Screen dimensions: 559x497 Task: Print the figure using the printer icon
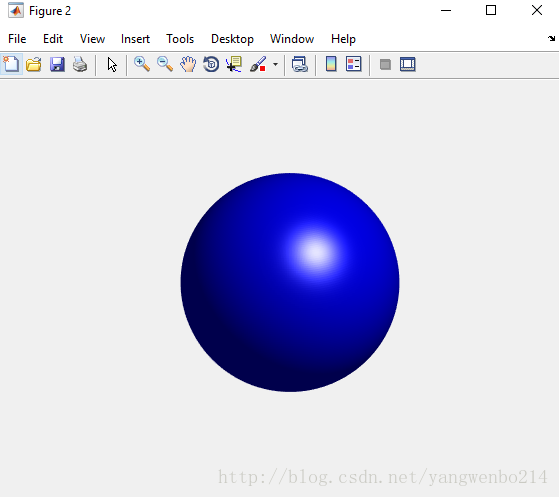(80, 65)
